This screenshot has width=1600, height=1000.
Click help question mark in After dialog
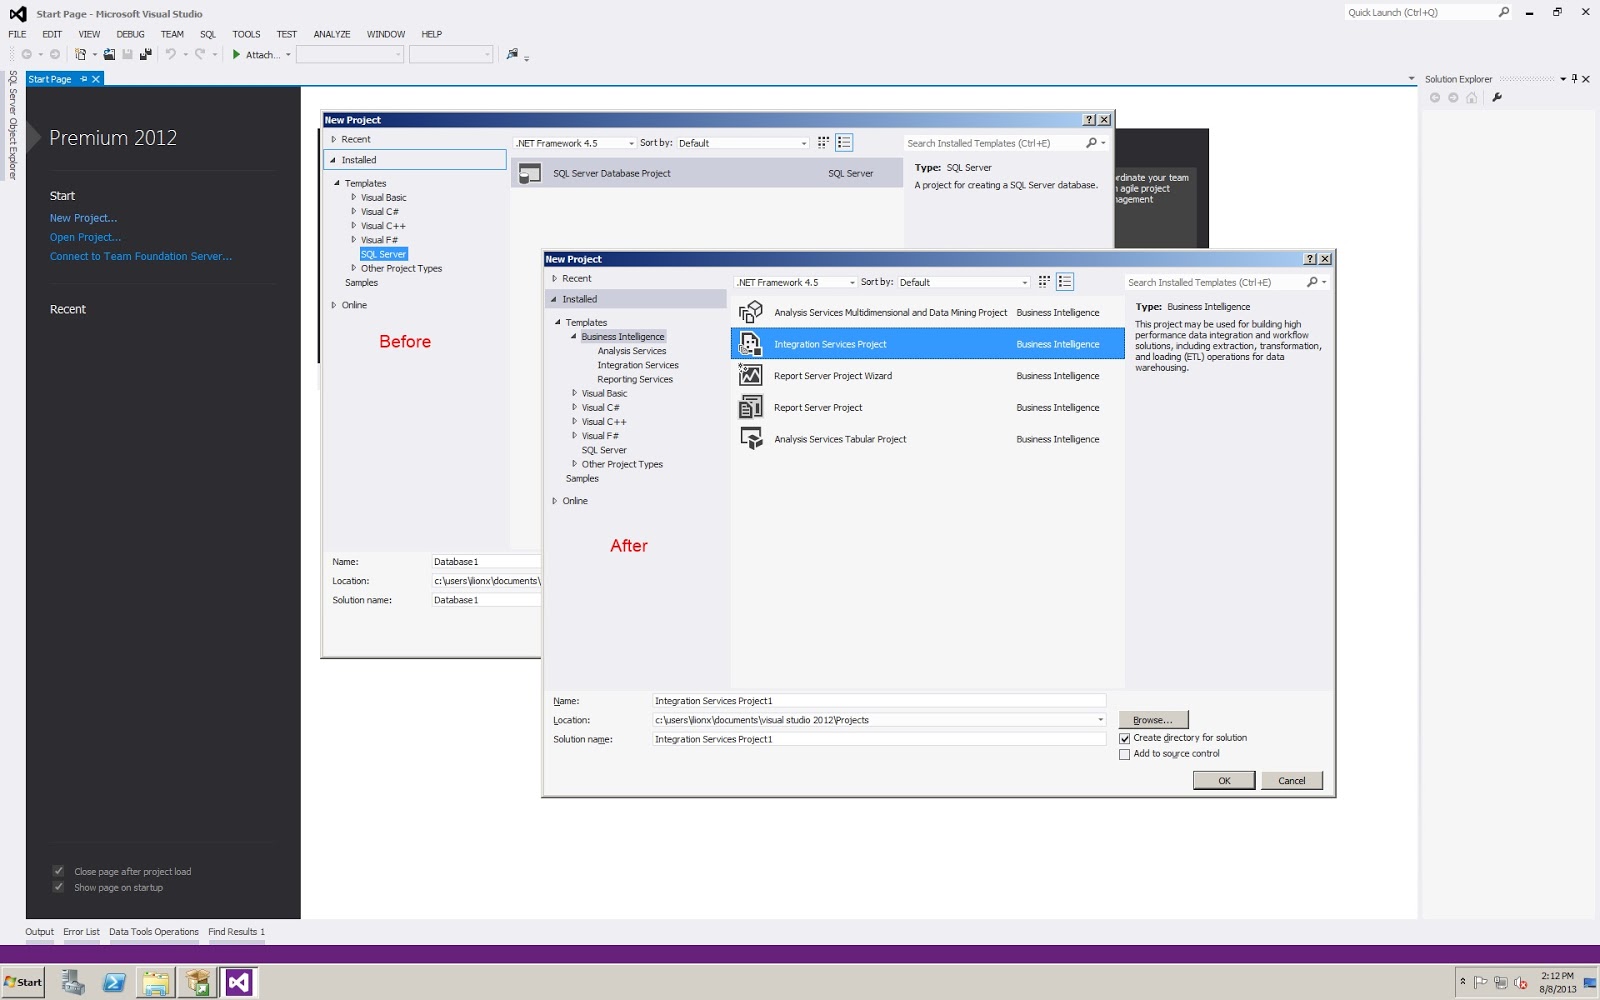point(1310,259)
